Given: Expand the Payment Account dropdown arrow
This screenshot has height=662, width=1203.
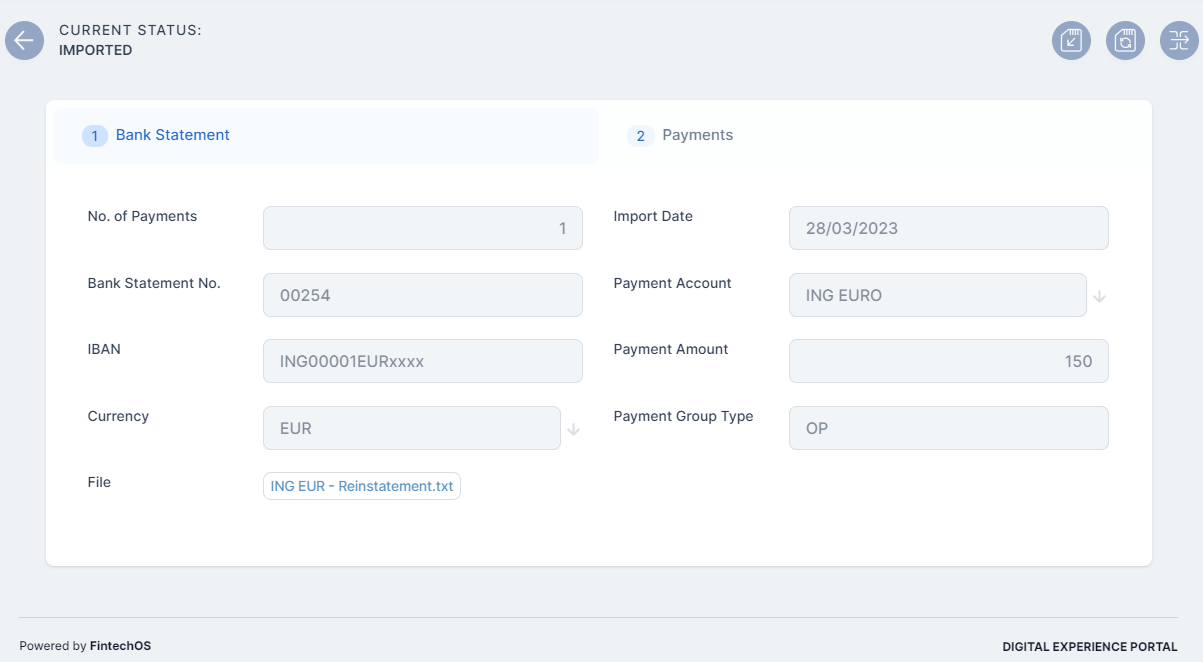Looking at the screenshot, I should [1100, 296].
